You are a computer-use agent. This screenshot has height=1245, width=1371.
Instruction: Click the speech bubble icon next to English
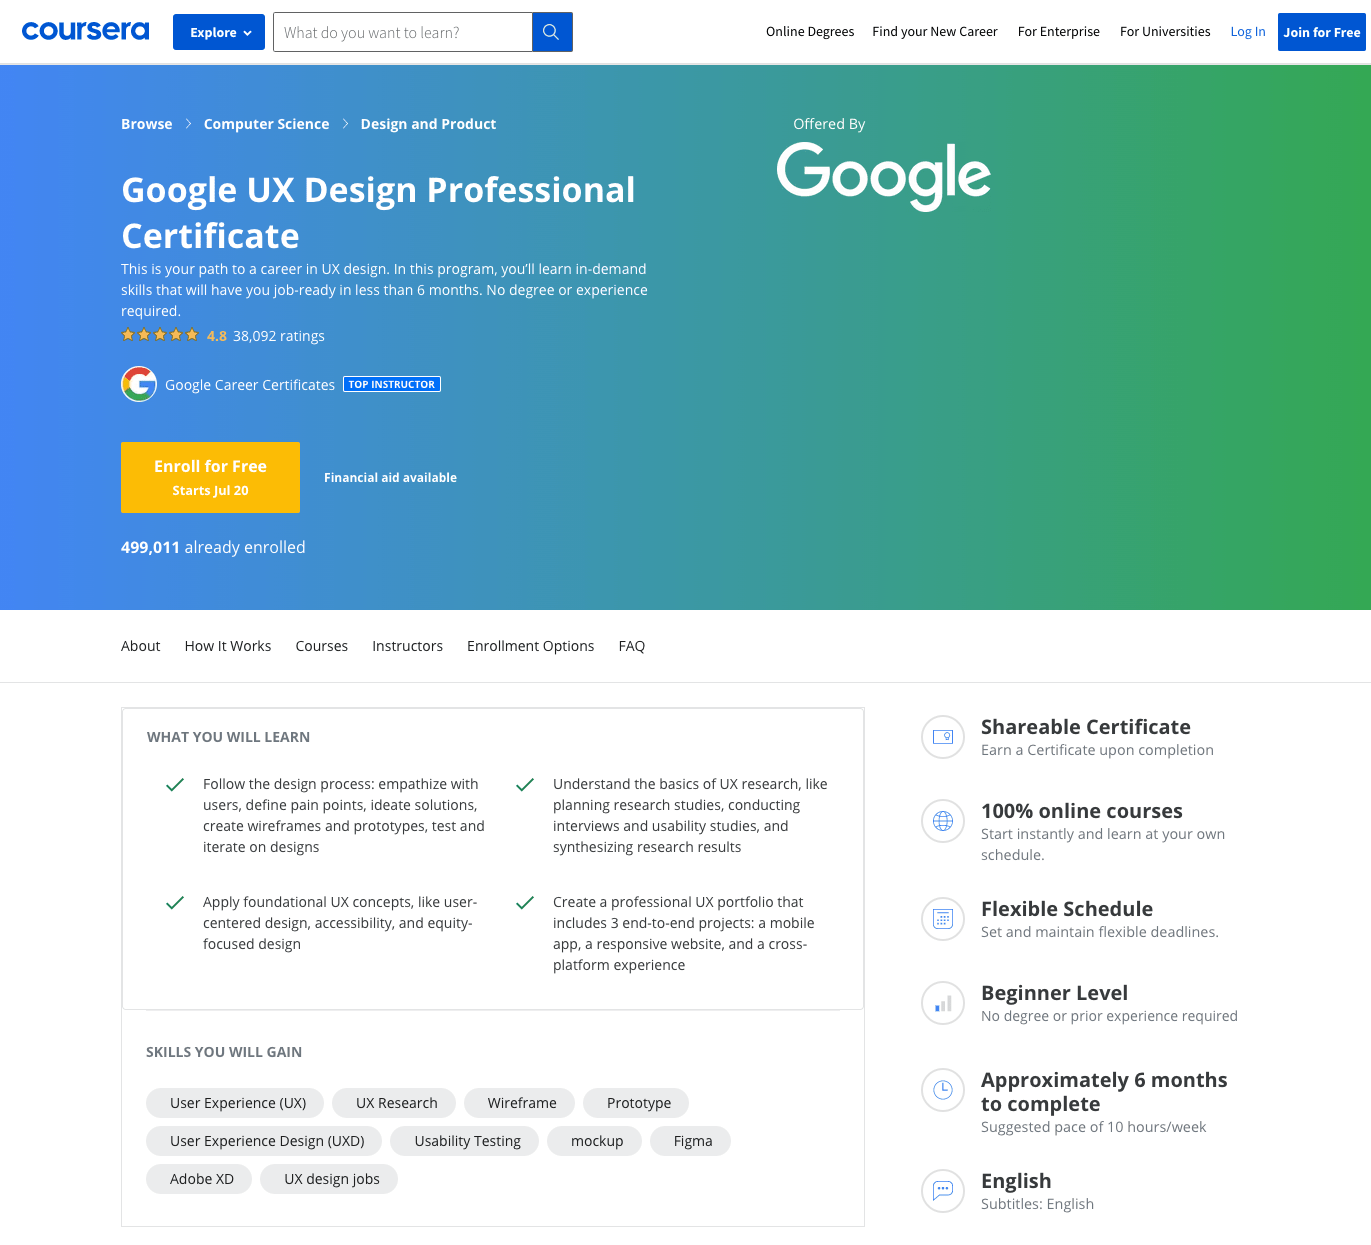click(x=942, y=1191)
